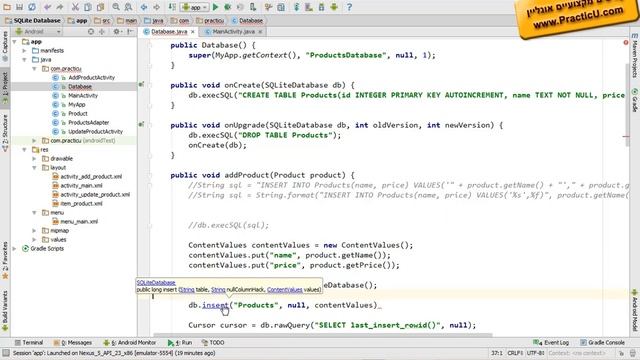Click the Redo arrow icon
The image size is (640, 360).
click(60, 7)
